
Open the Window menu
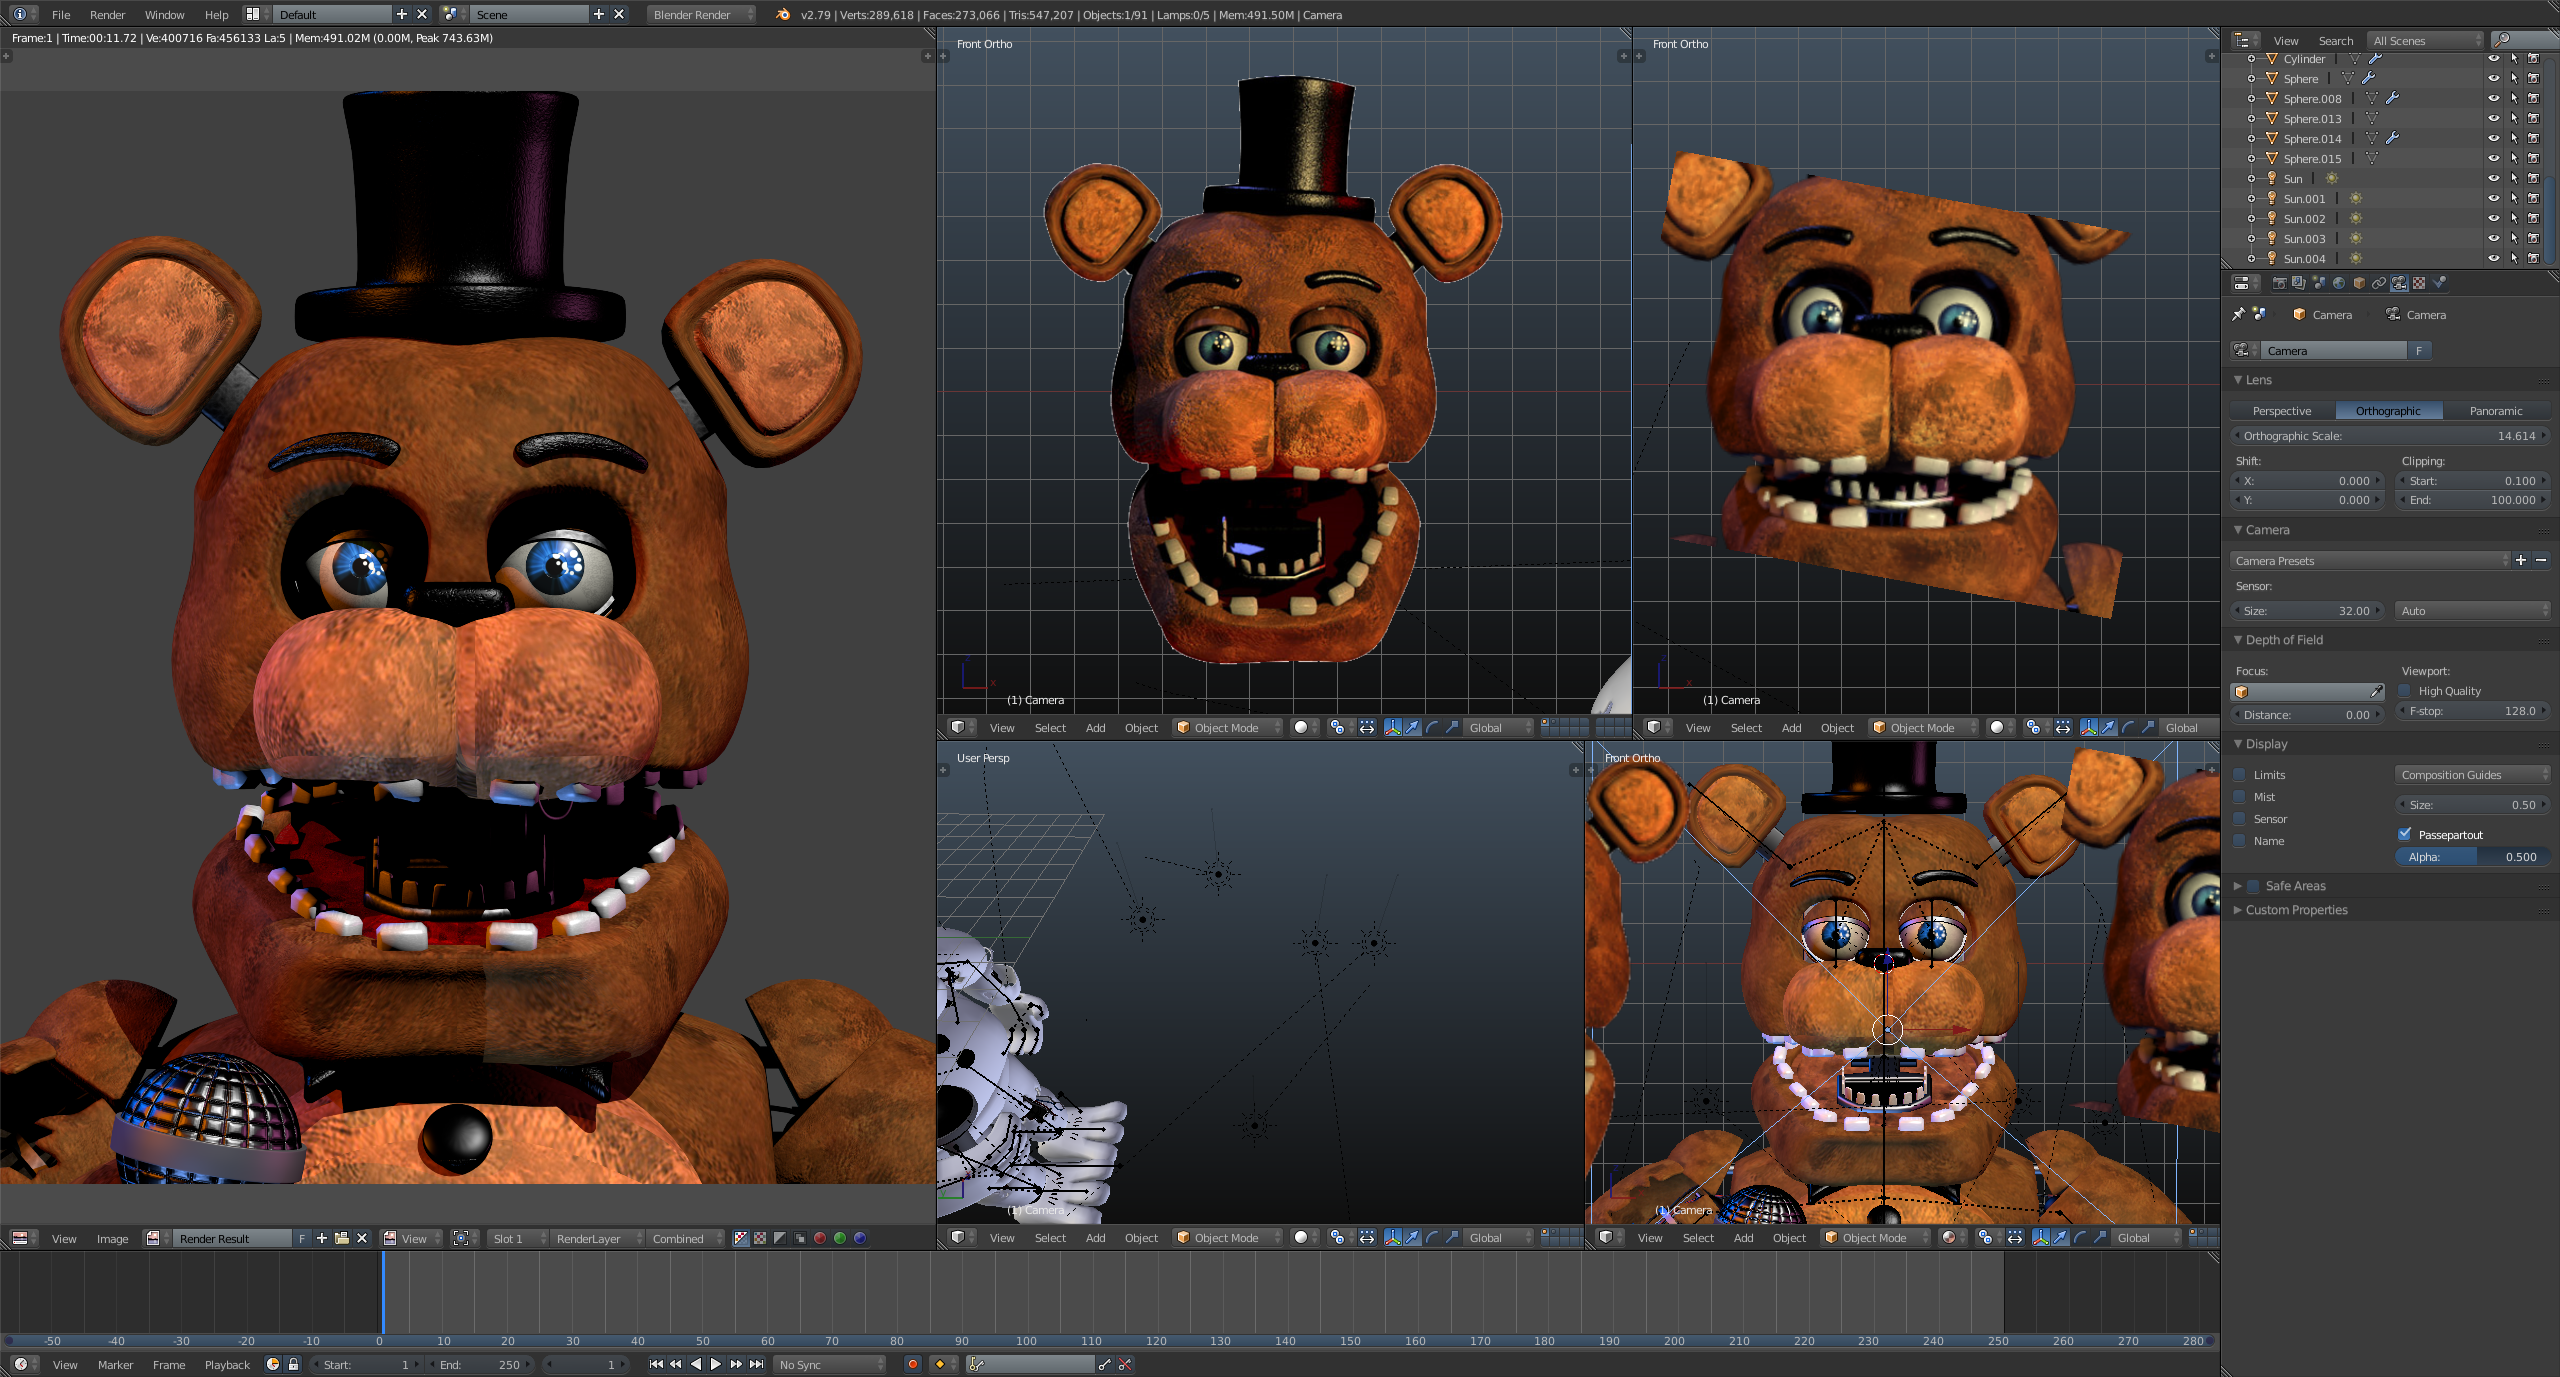click(x=164, y=14)
